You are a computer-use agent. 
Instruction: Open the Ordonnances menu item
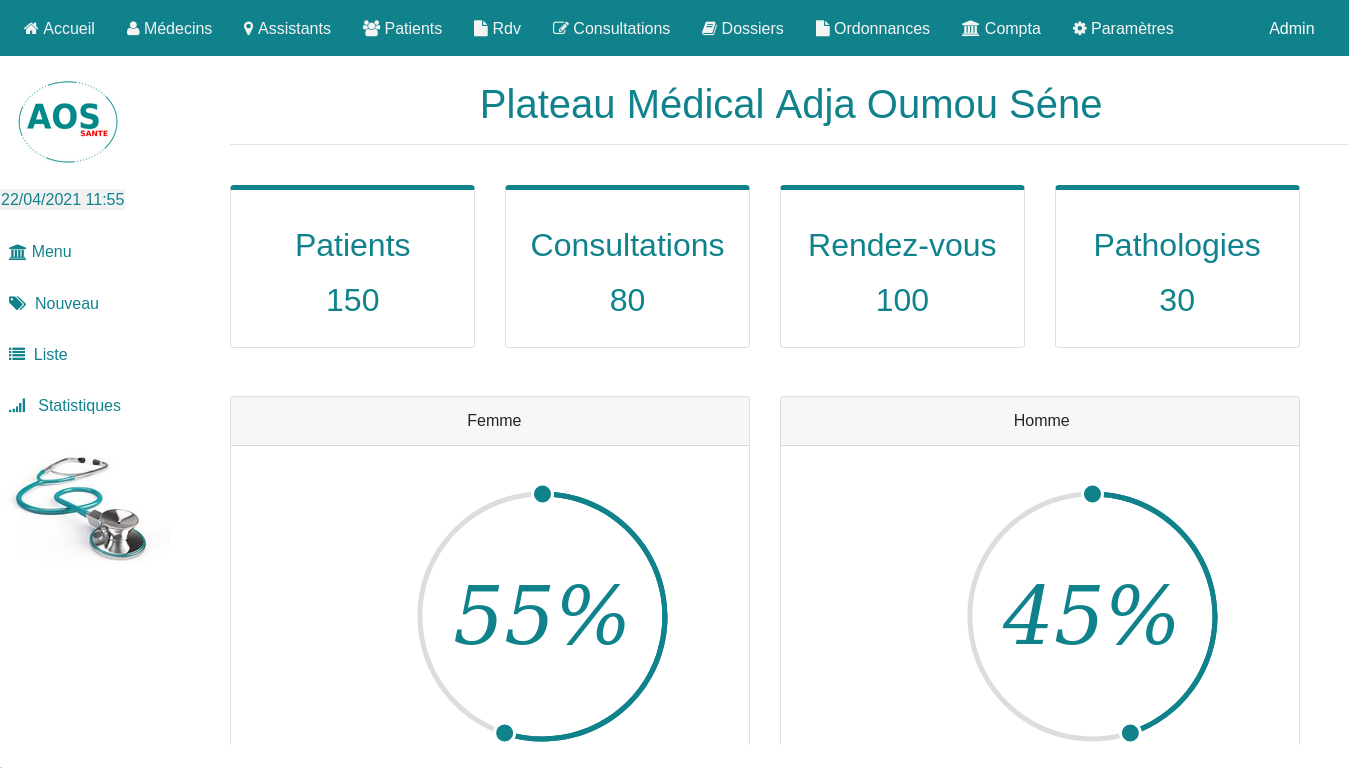pyautogui.click(x=873, y=29)
